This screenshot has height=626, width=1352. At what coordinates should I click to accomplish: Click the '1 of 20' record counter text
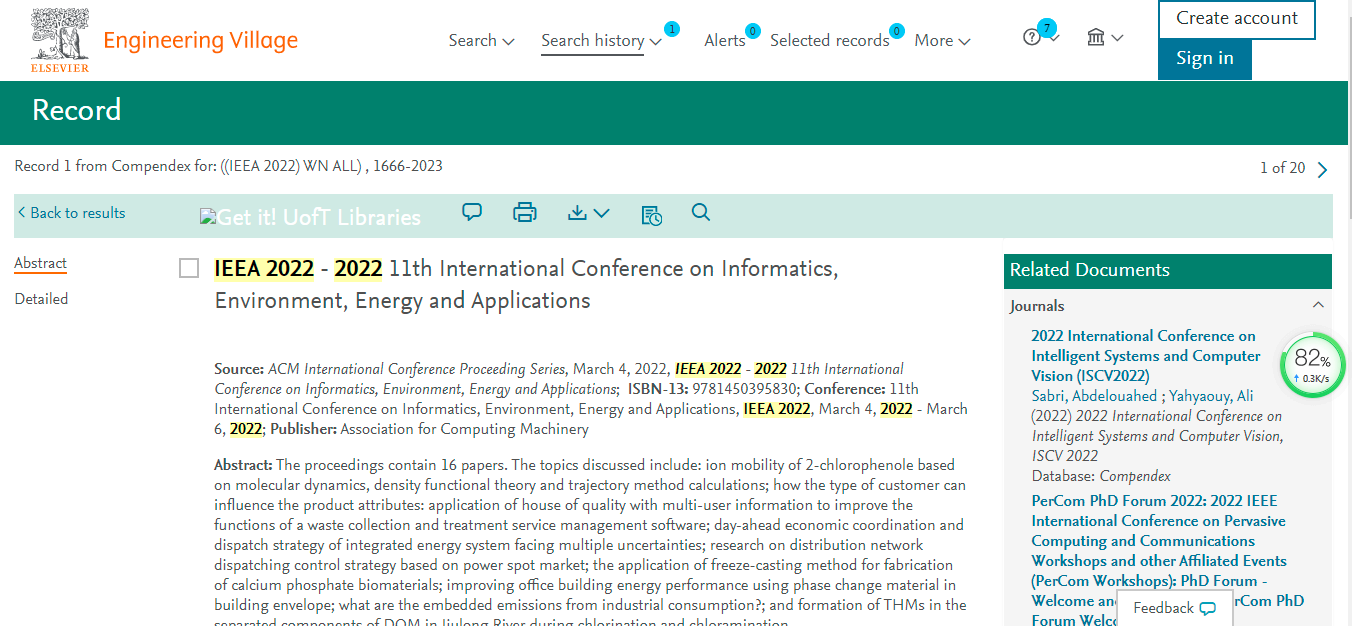1282,168
